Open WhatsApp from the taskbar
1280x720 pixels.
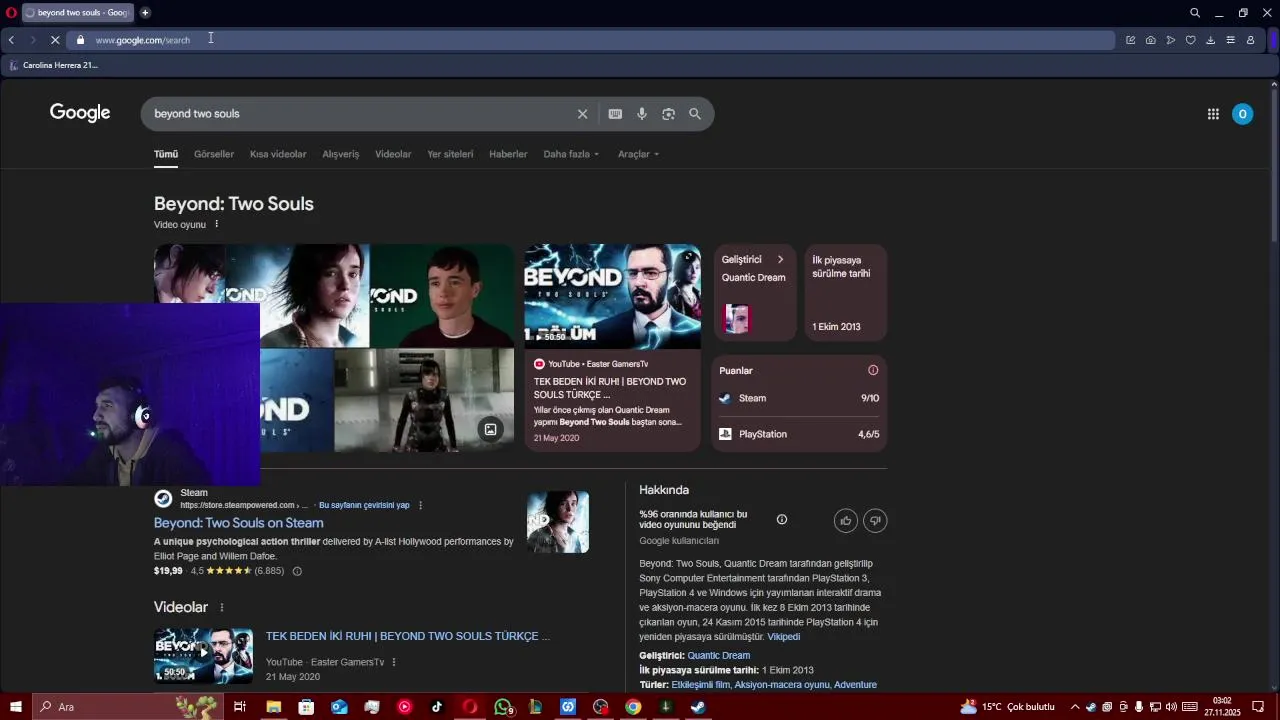tap(503, 707)
